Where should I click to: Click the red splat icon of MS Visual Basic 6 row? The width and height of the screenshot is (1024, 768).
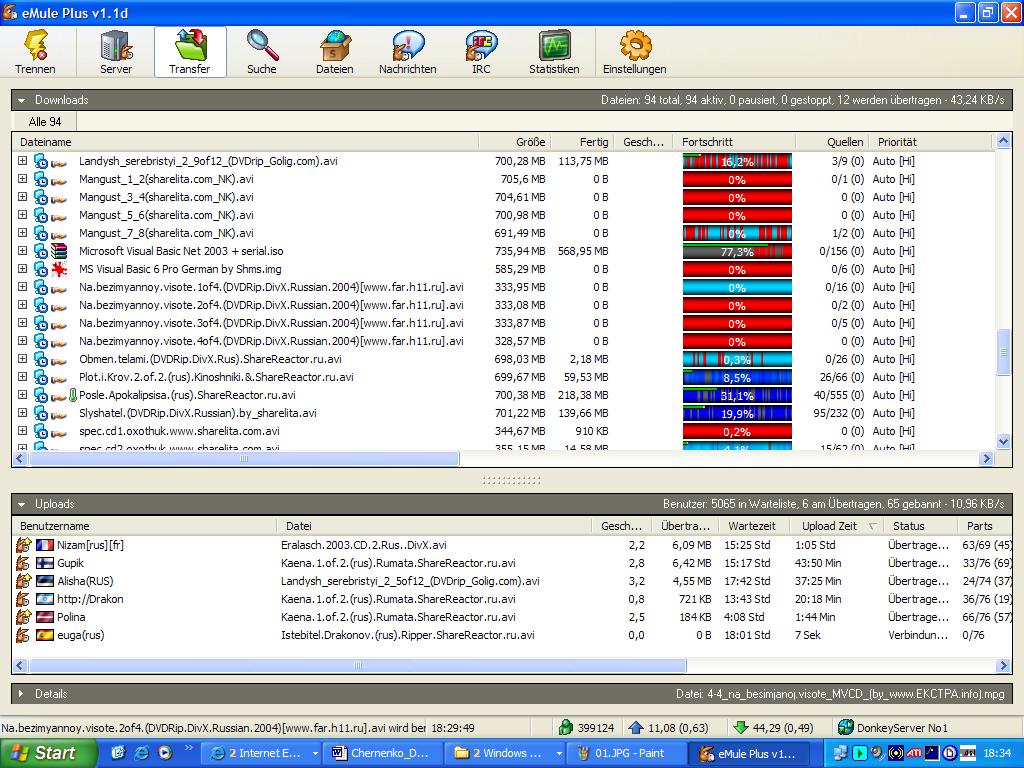pyautogui.click(x=59, y=269)
